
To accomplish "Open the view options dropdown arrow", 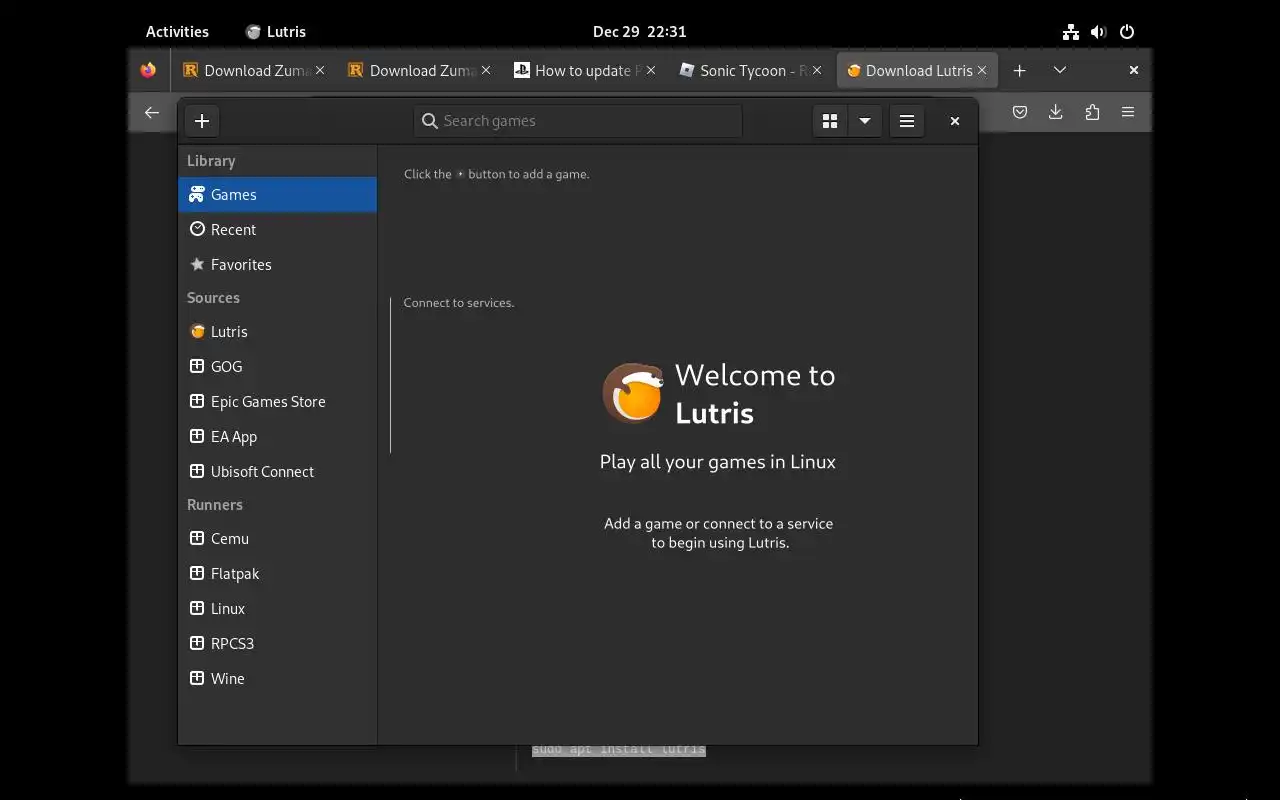I will pos(865,121).
